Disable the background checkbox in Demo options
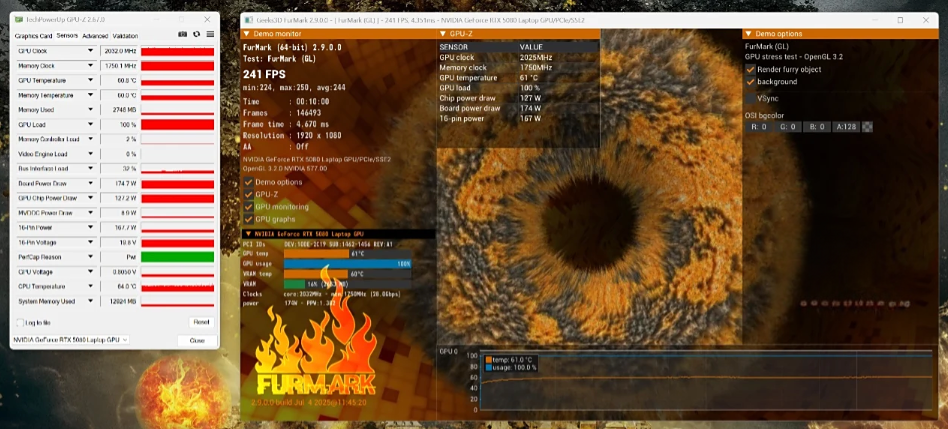Viewport: 948px width, 429px height. pos(750,82)
